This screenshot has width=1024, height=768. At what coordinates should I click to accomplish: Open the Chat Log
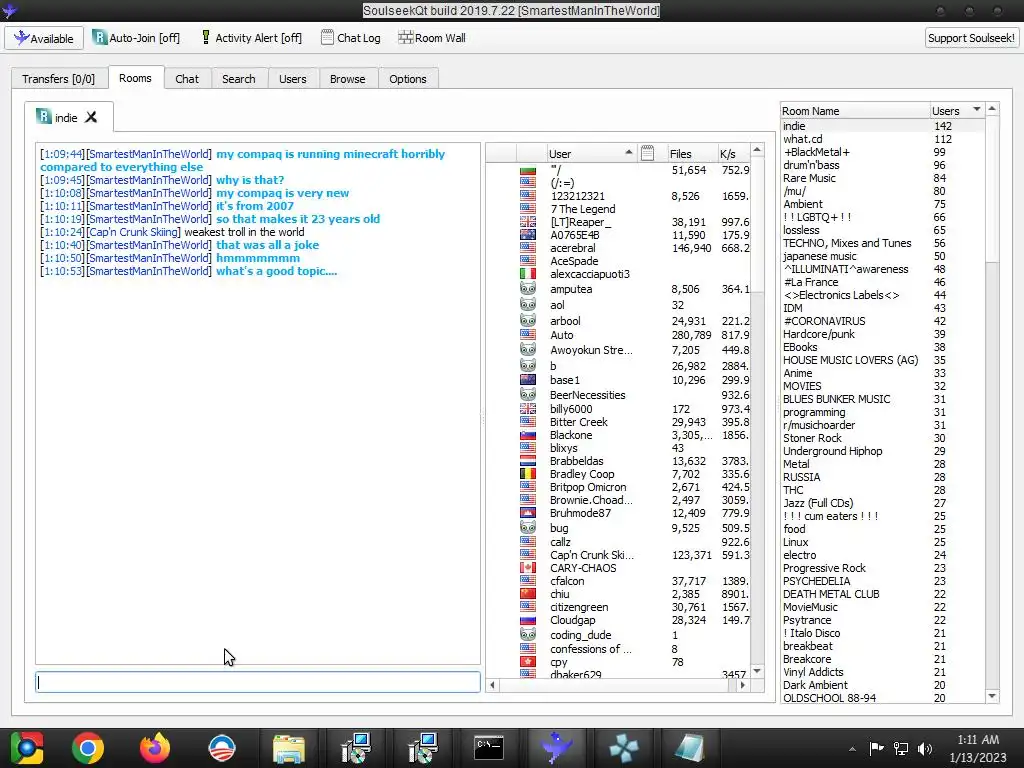pos(351,38)
